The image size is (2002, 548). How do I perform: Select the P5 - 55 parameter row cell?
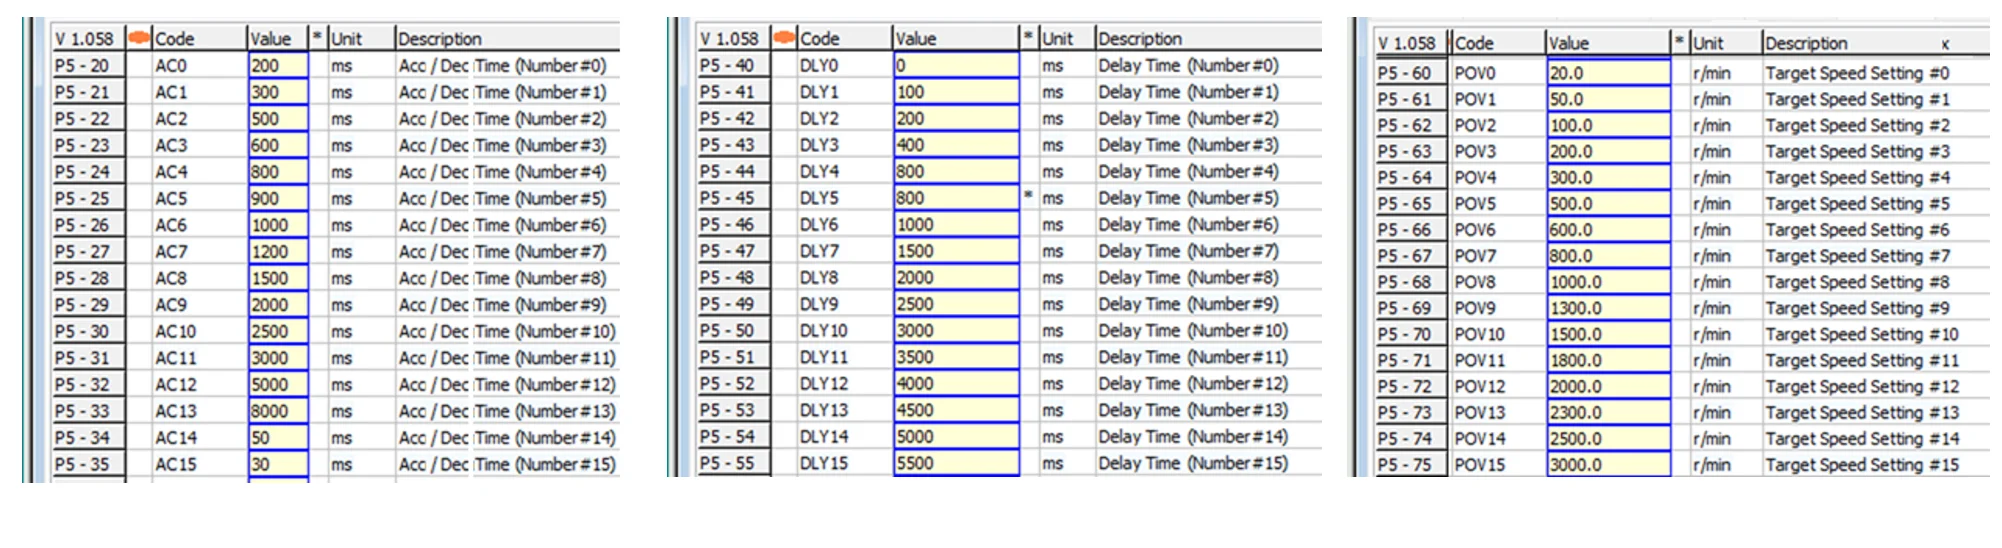732,463
